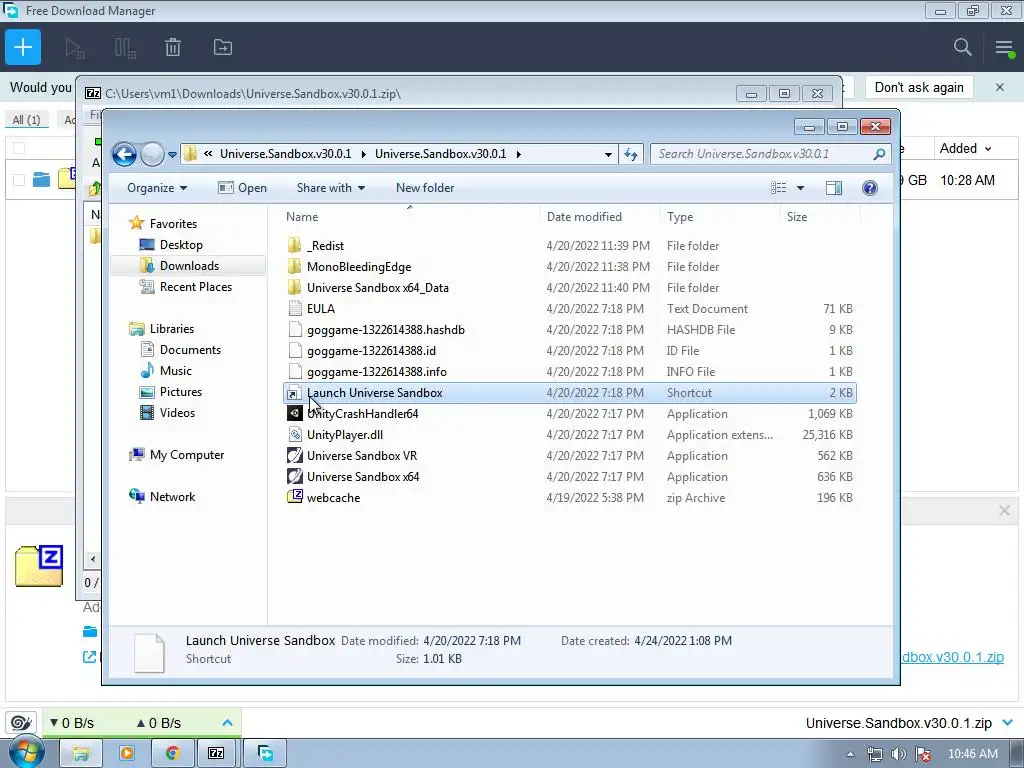
Task: Collapse the FDM bottom download details chevron
Action: 1008,722
